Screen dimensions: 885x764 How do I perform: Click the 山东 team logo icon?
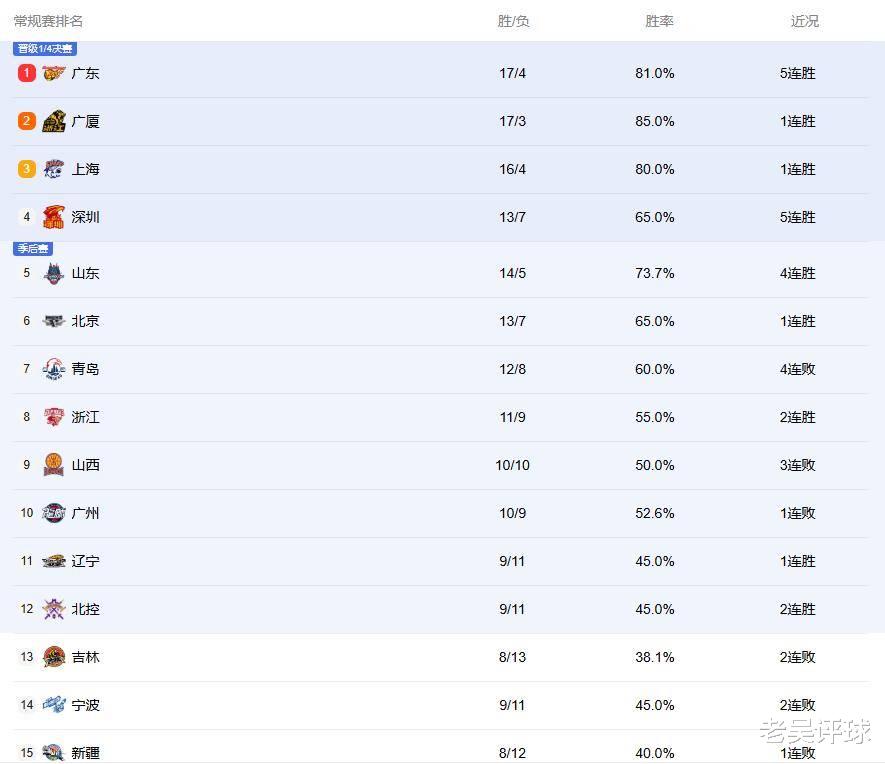point(54,273)
